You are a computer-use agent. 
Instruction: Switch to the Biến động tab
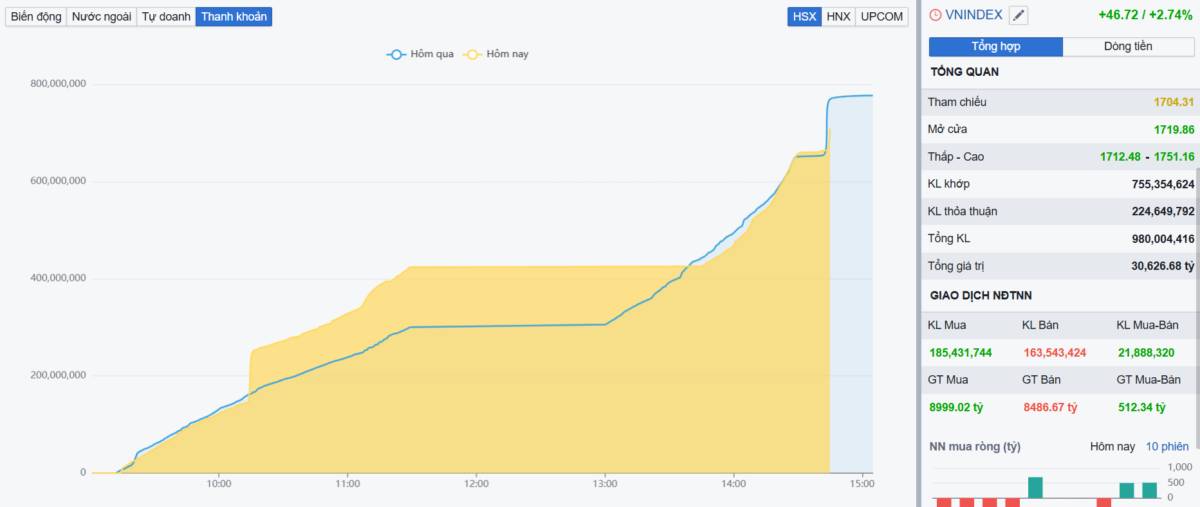(x=36, y=17)
